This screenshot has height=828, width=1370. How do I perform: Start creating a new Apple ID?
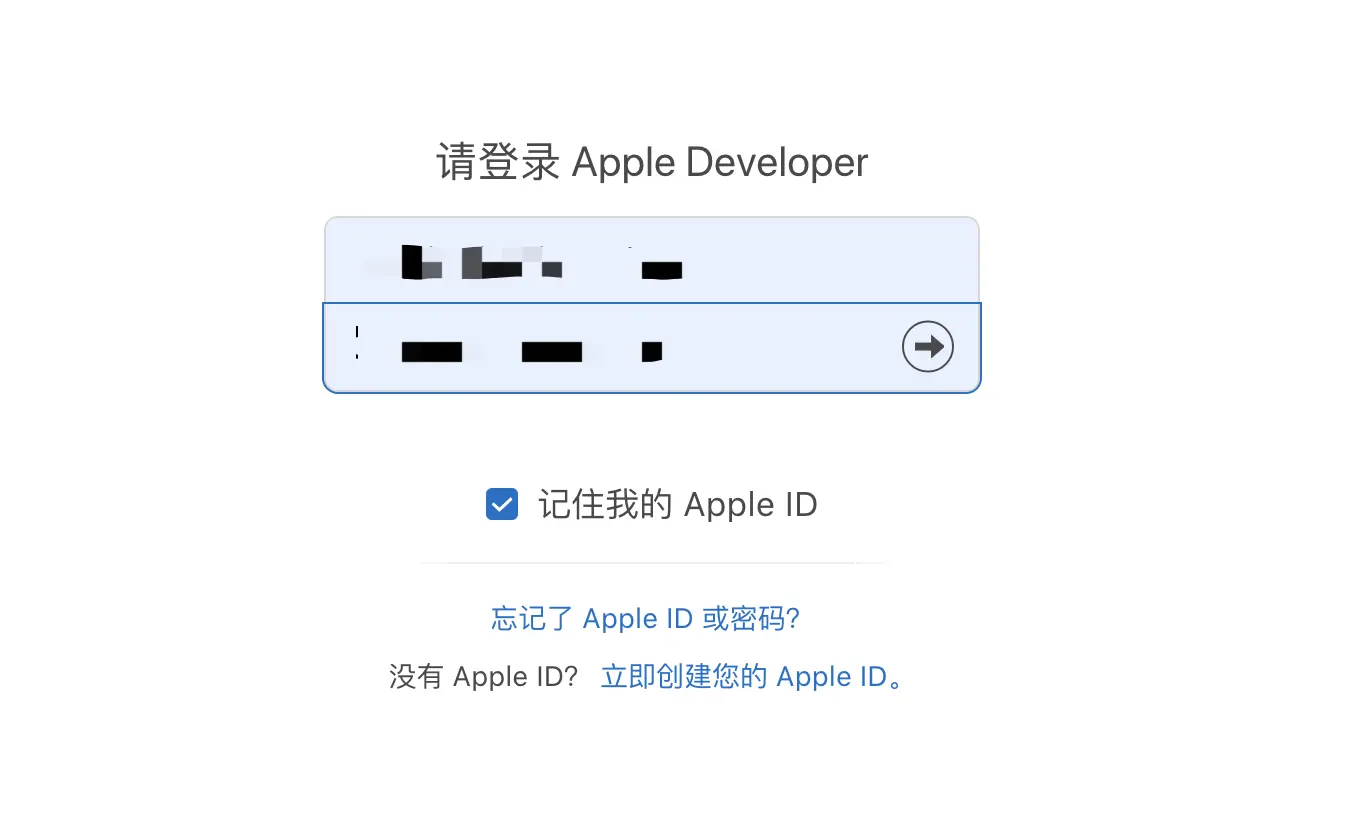coord(752,677)
